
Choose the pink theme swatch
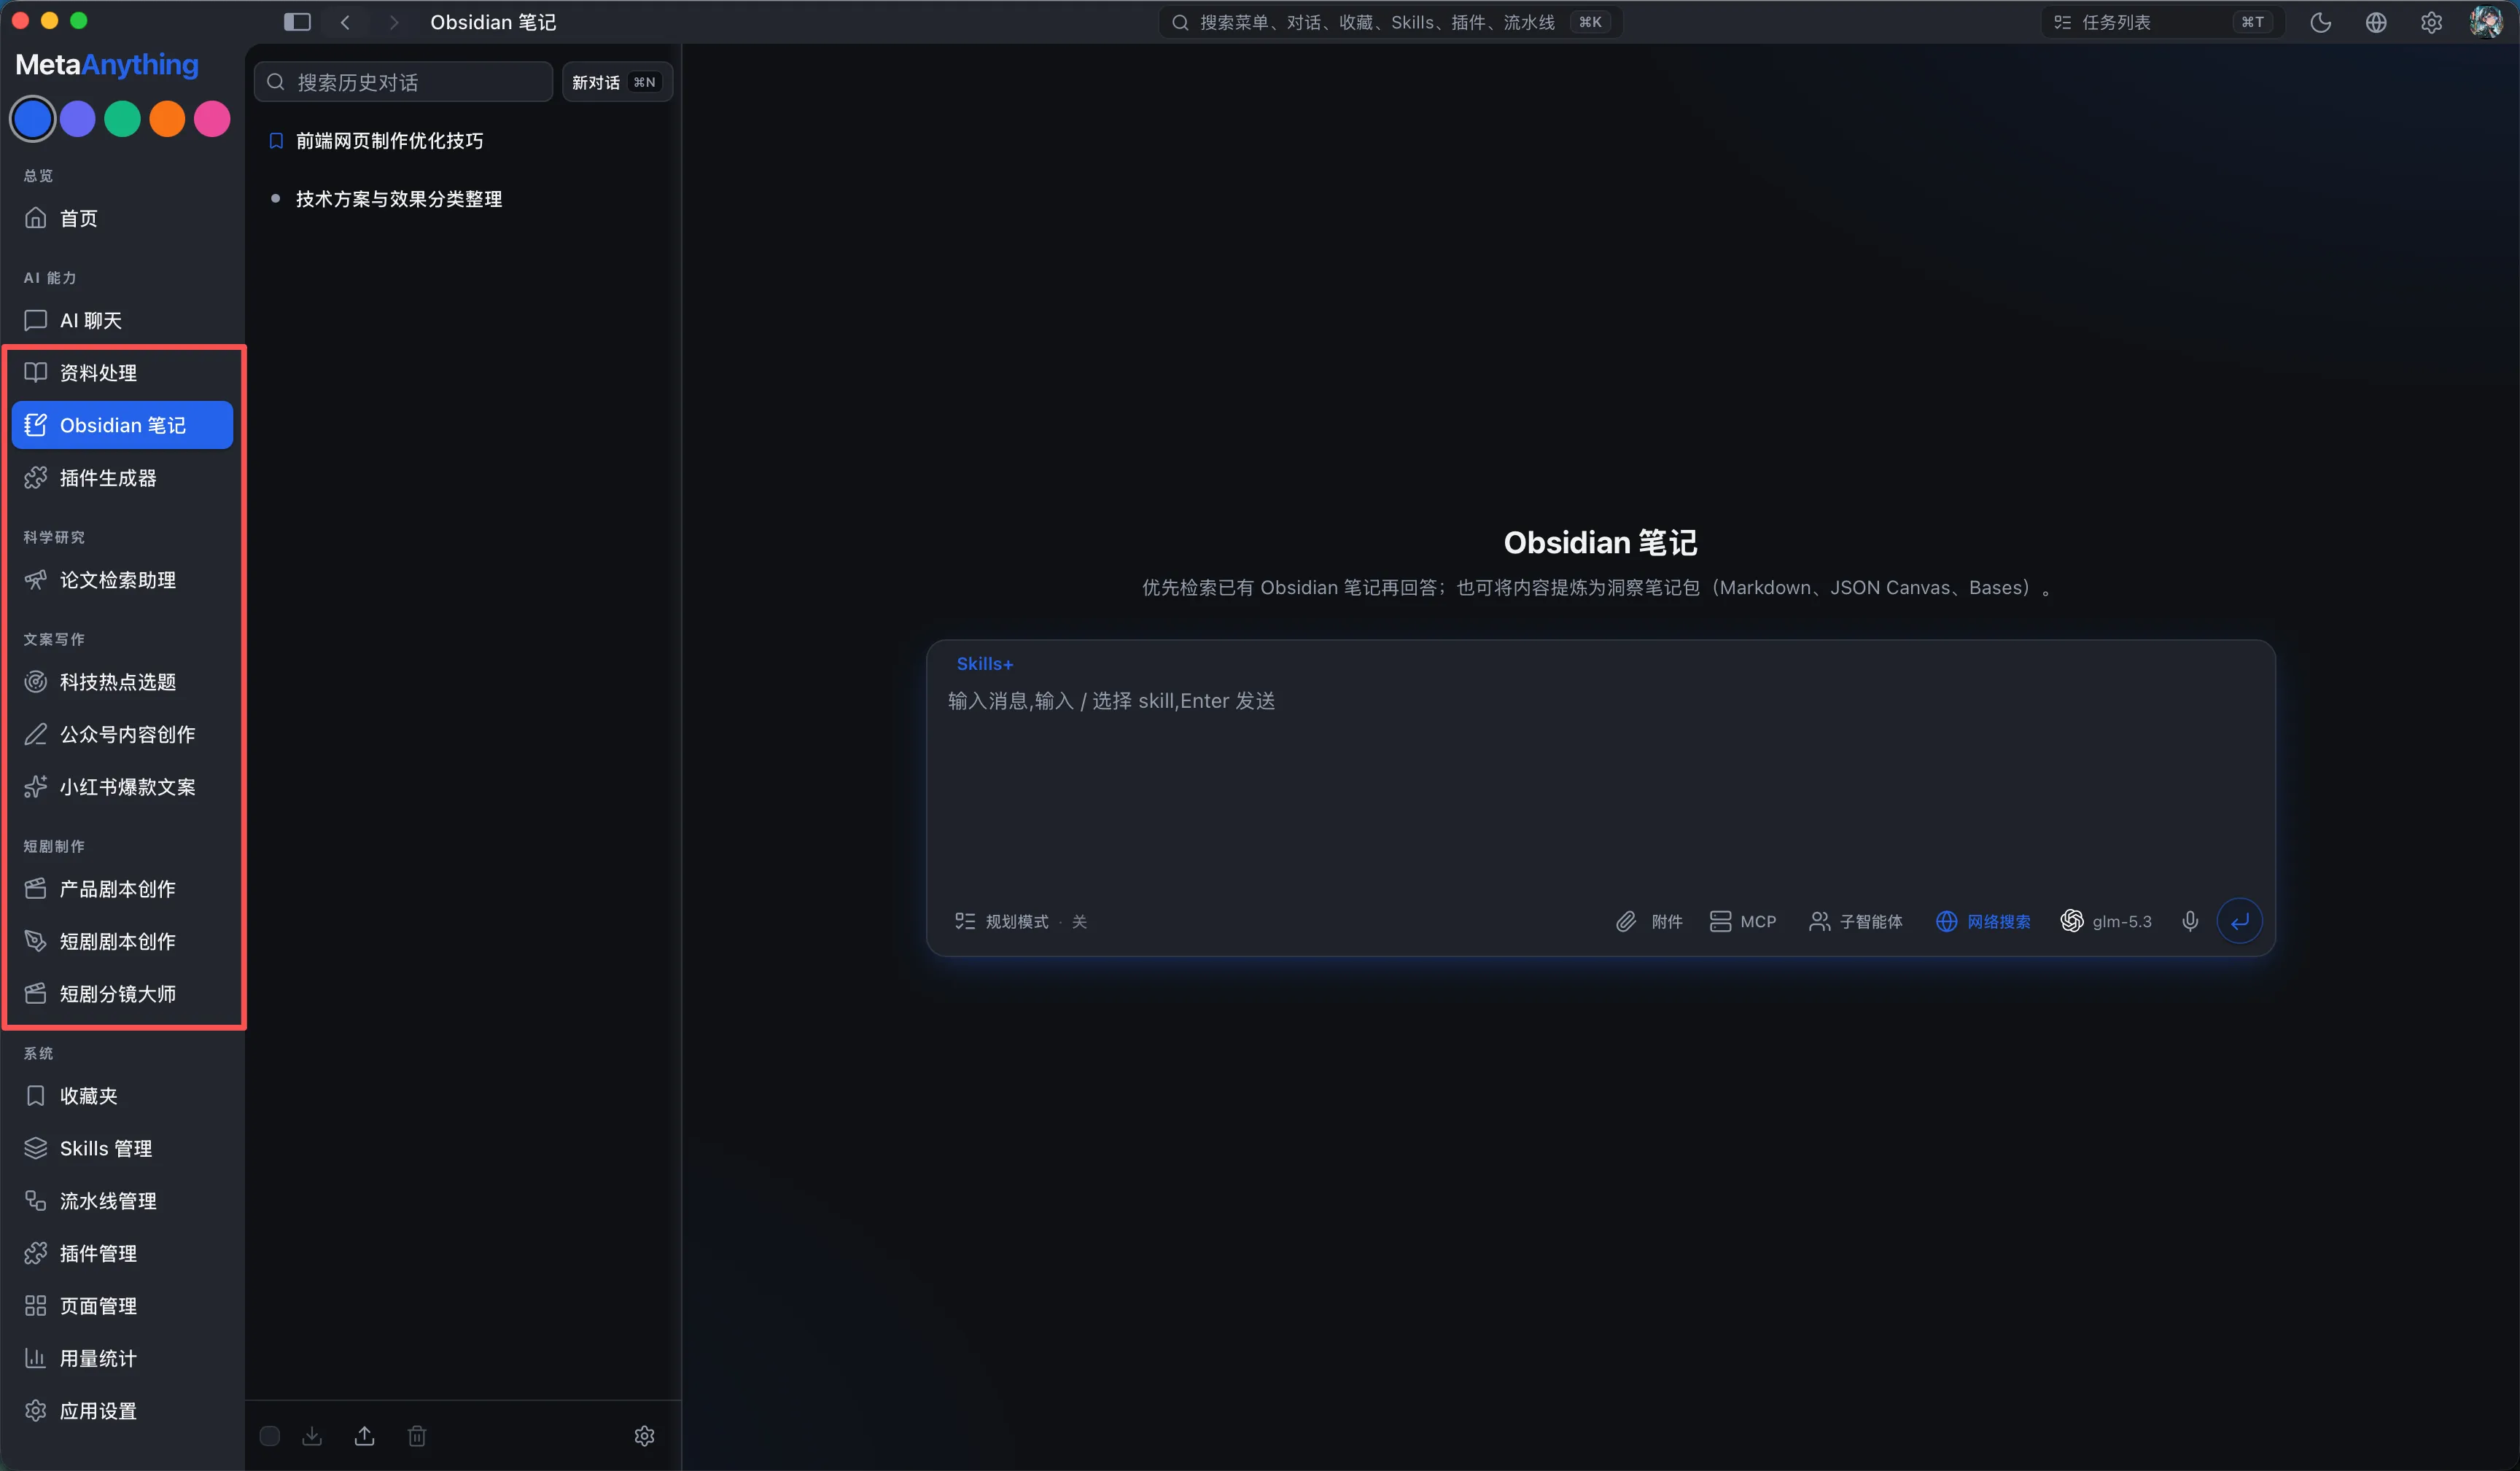212,119
